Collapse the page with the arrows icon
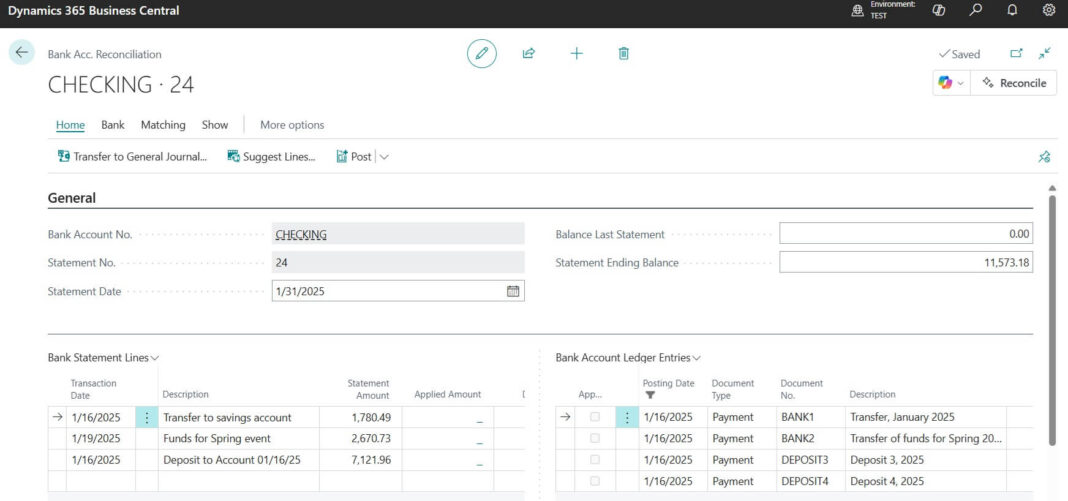 click(x=1045, y=53)
